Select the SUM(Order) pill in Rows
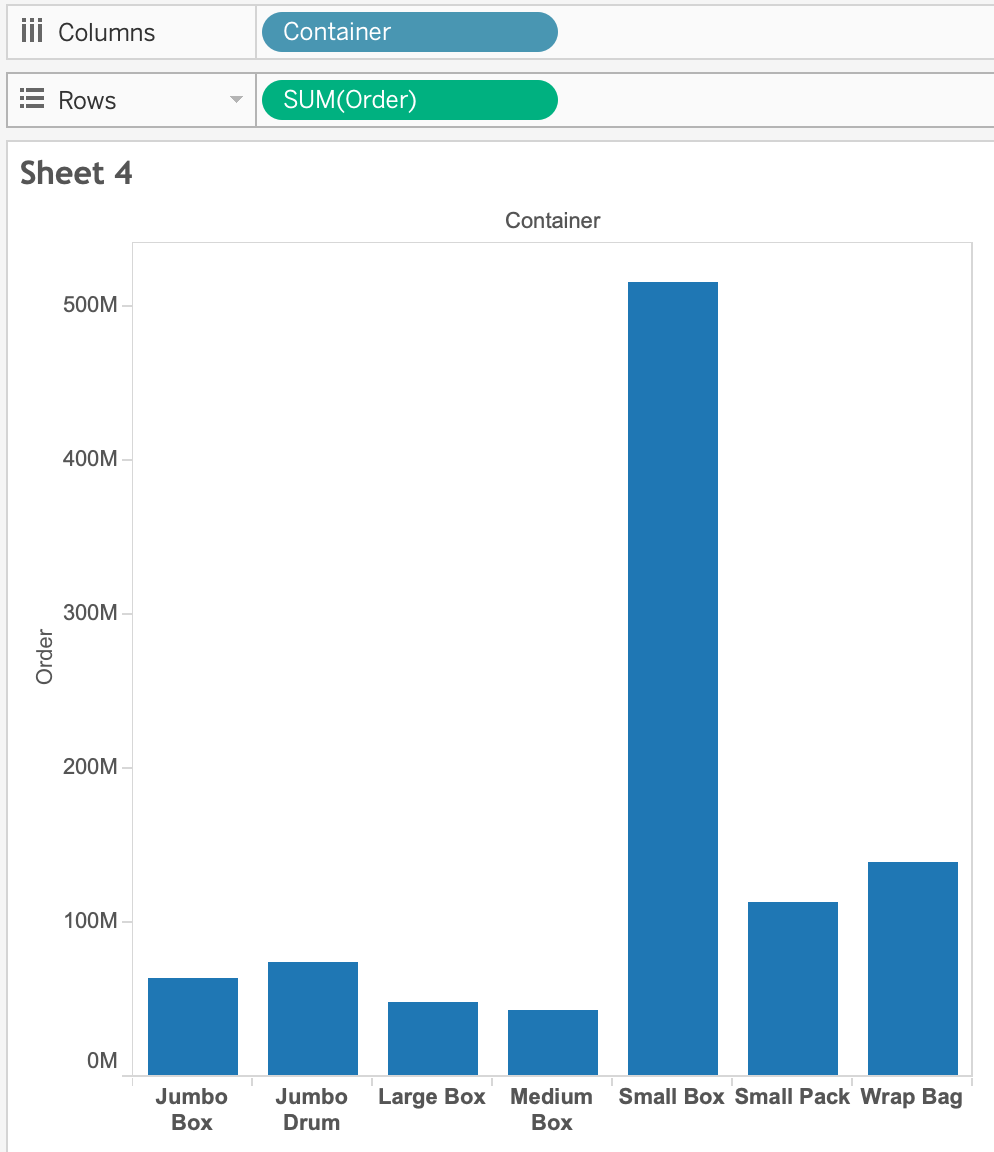Image resolution: width=994 pixels, height=1152 pixels. pos(409,100)
